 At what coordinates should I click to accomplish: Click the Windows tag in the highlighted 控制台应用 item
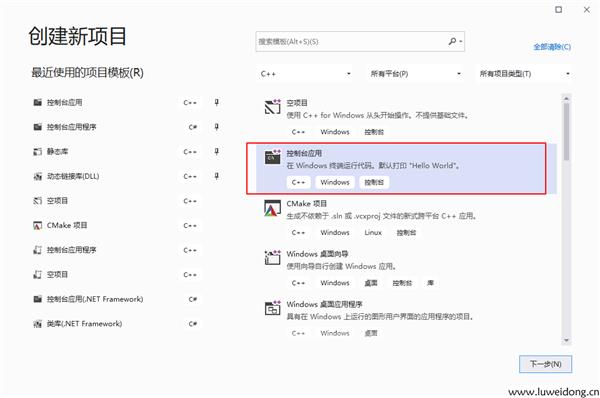(335, 182)
